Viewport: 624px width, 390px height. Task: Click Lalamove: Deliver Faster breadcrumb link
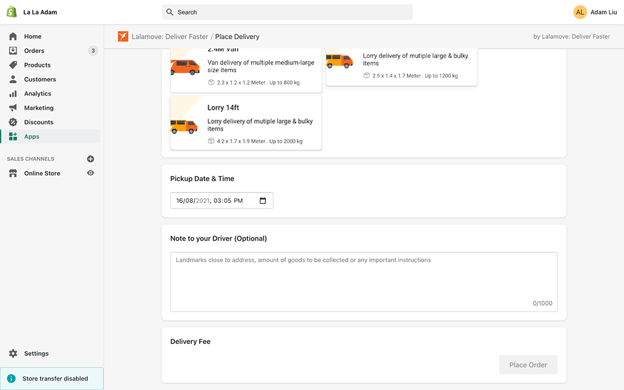pos(170,37)
